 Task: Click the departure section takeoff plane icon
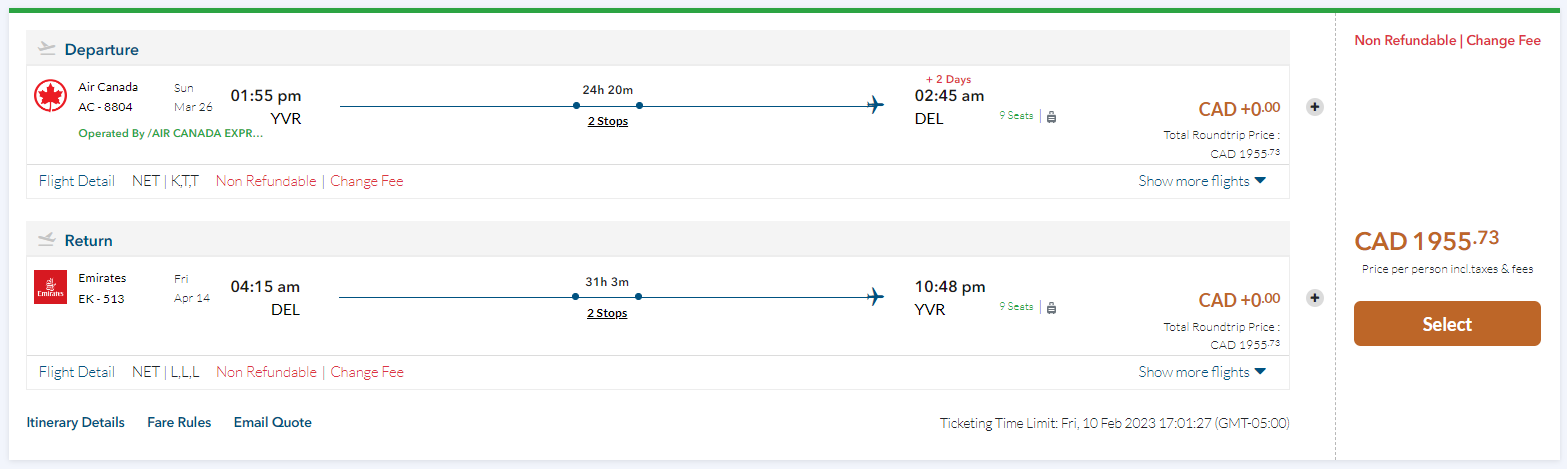[46, 48]
